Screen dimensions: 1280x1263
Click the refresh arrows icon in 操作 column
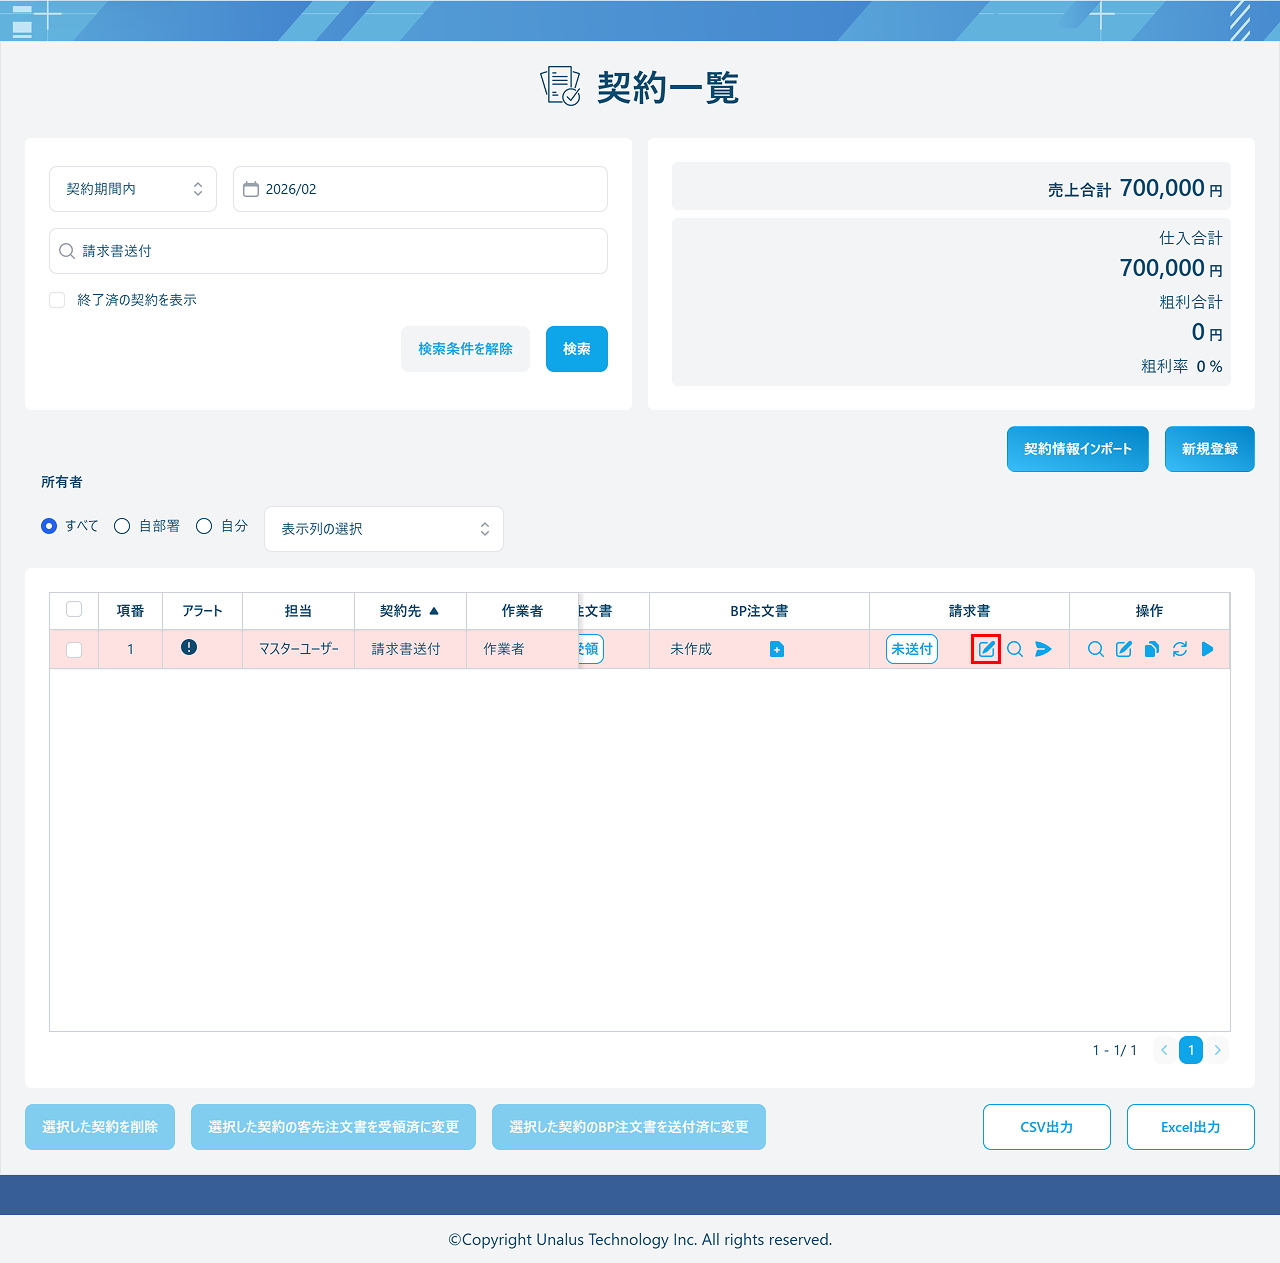pyautogui.click(x=1180, y=649)
